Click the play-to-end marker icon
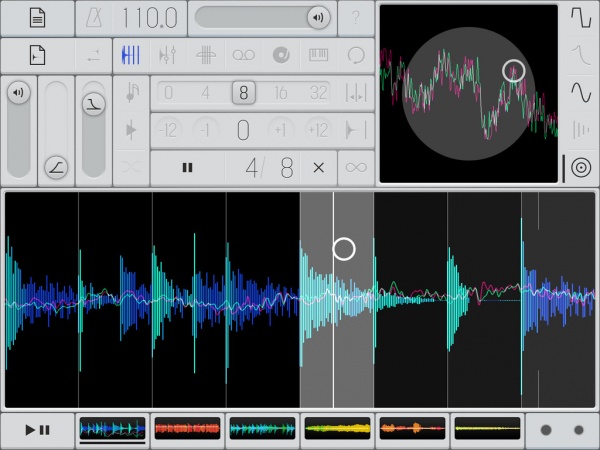Screen dimensions: 600x450 pos(356,130)
